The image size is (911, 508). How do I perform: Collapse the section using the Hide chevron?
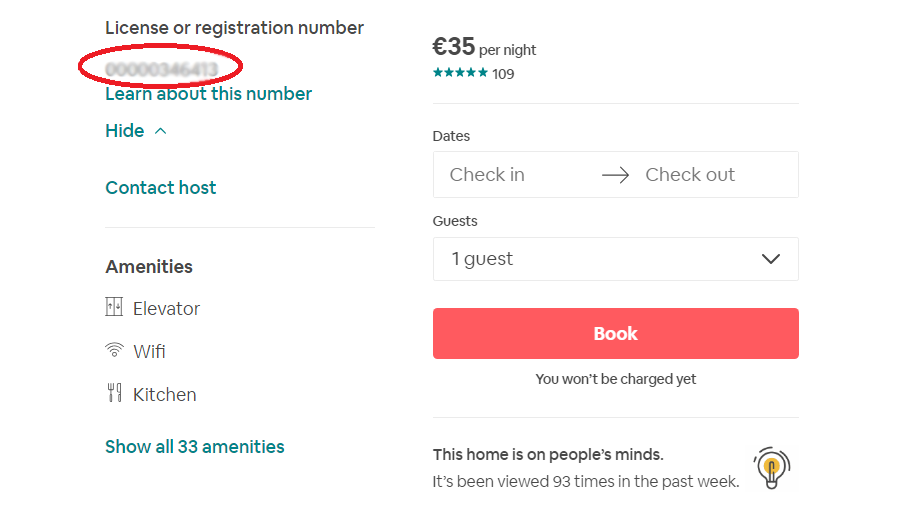click(161, 131)
